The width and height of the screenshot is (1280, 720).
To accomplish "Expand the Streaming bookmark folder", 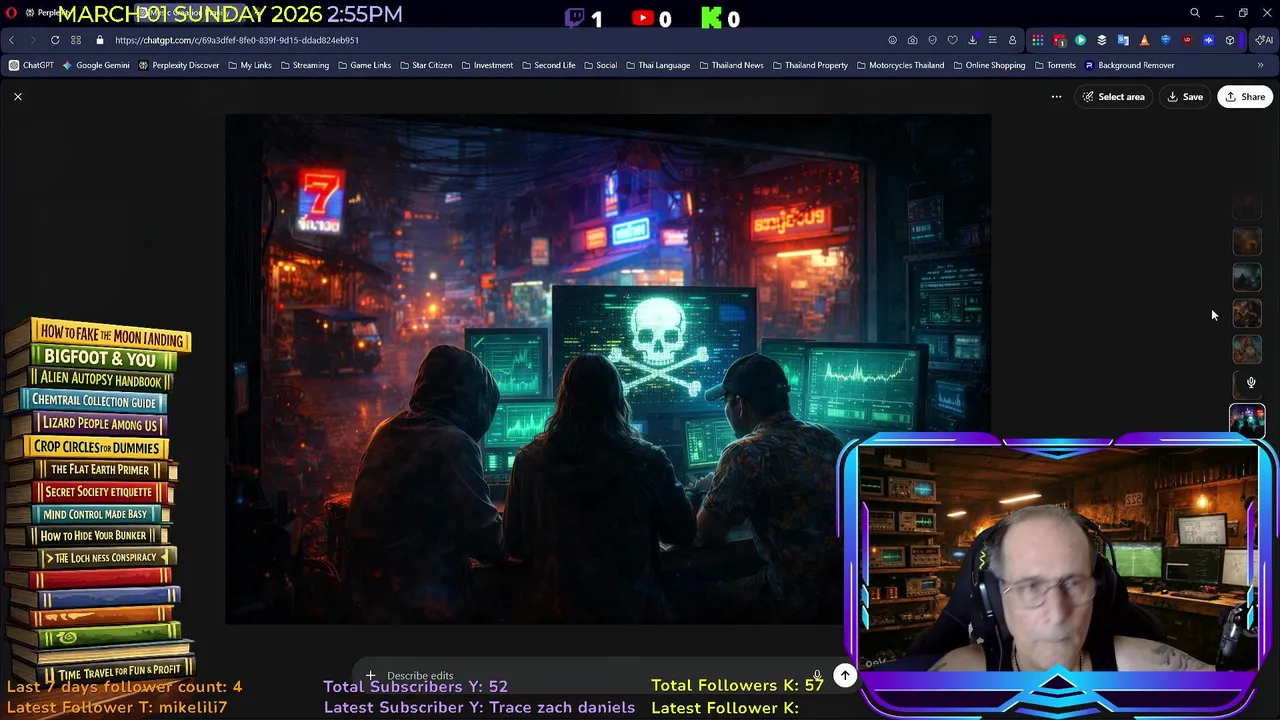I will 304,65.
